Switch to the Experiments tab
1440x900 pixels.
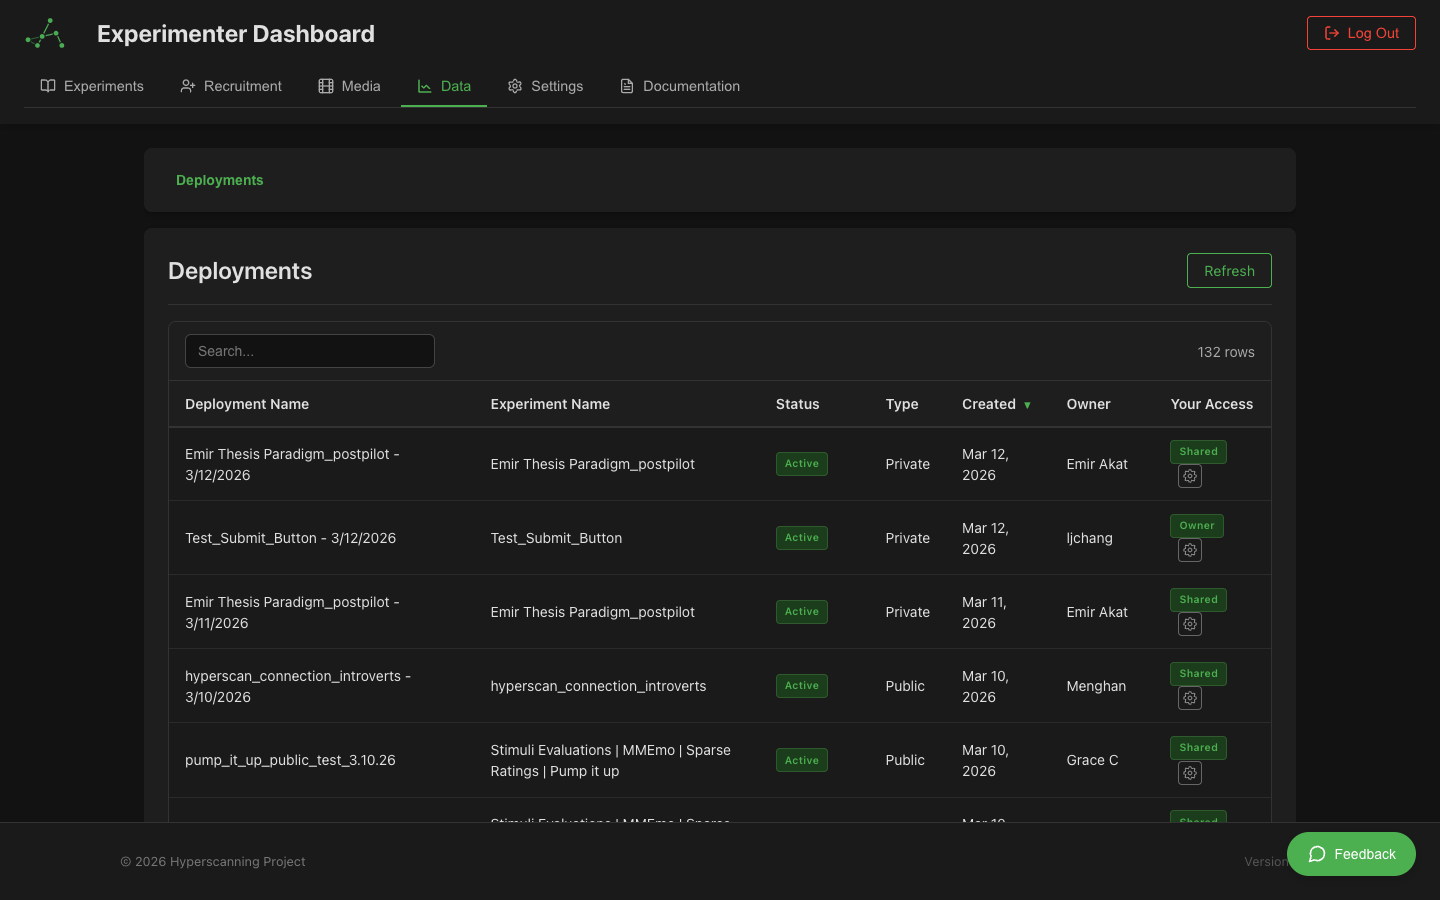coord(92,86)
